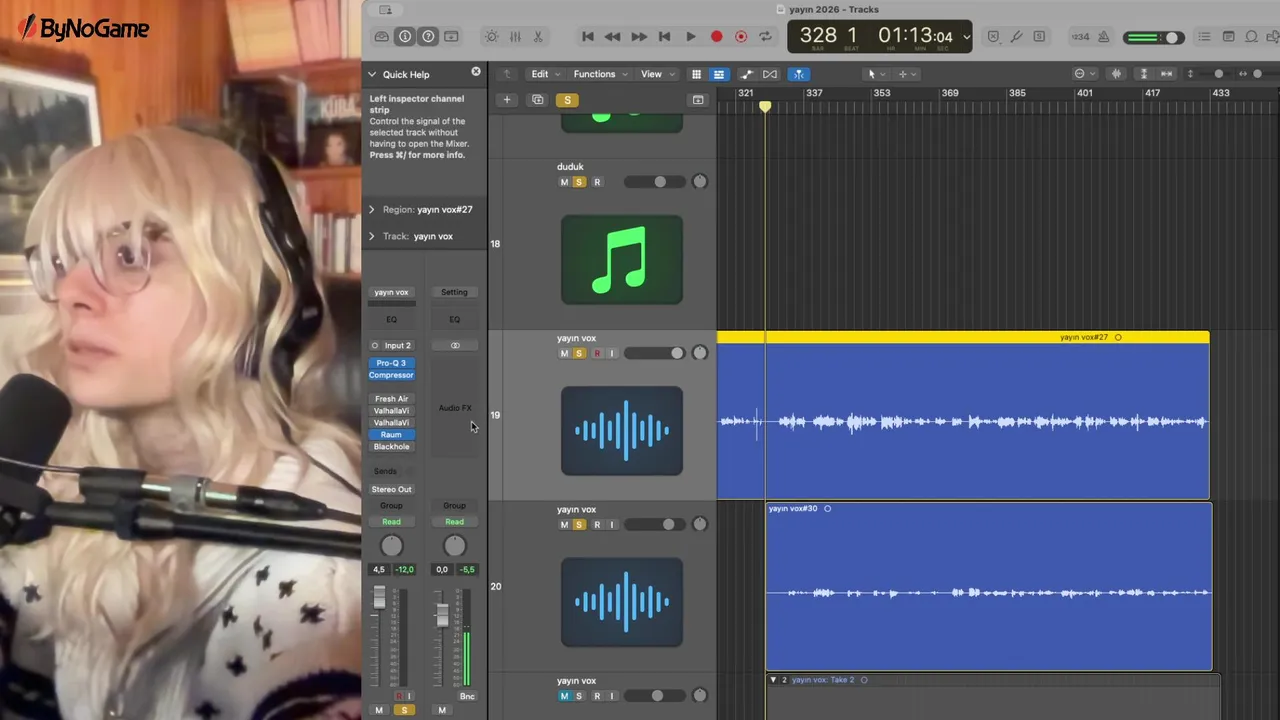Open the Mixer faders icon
Screen dimensions: 1280x720
click(515, 37)
